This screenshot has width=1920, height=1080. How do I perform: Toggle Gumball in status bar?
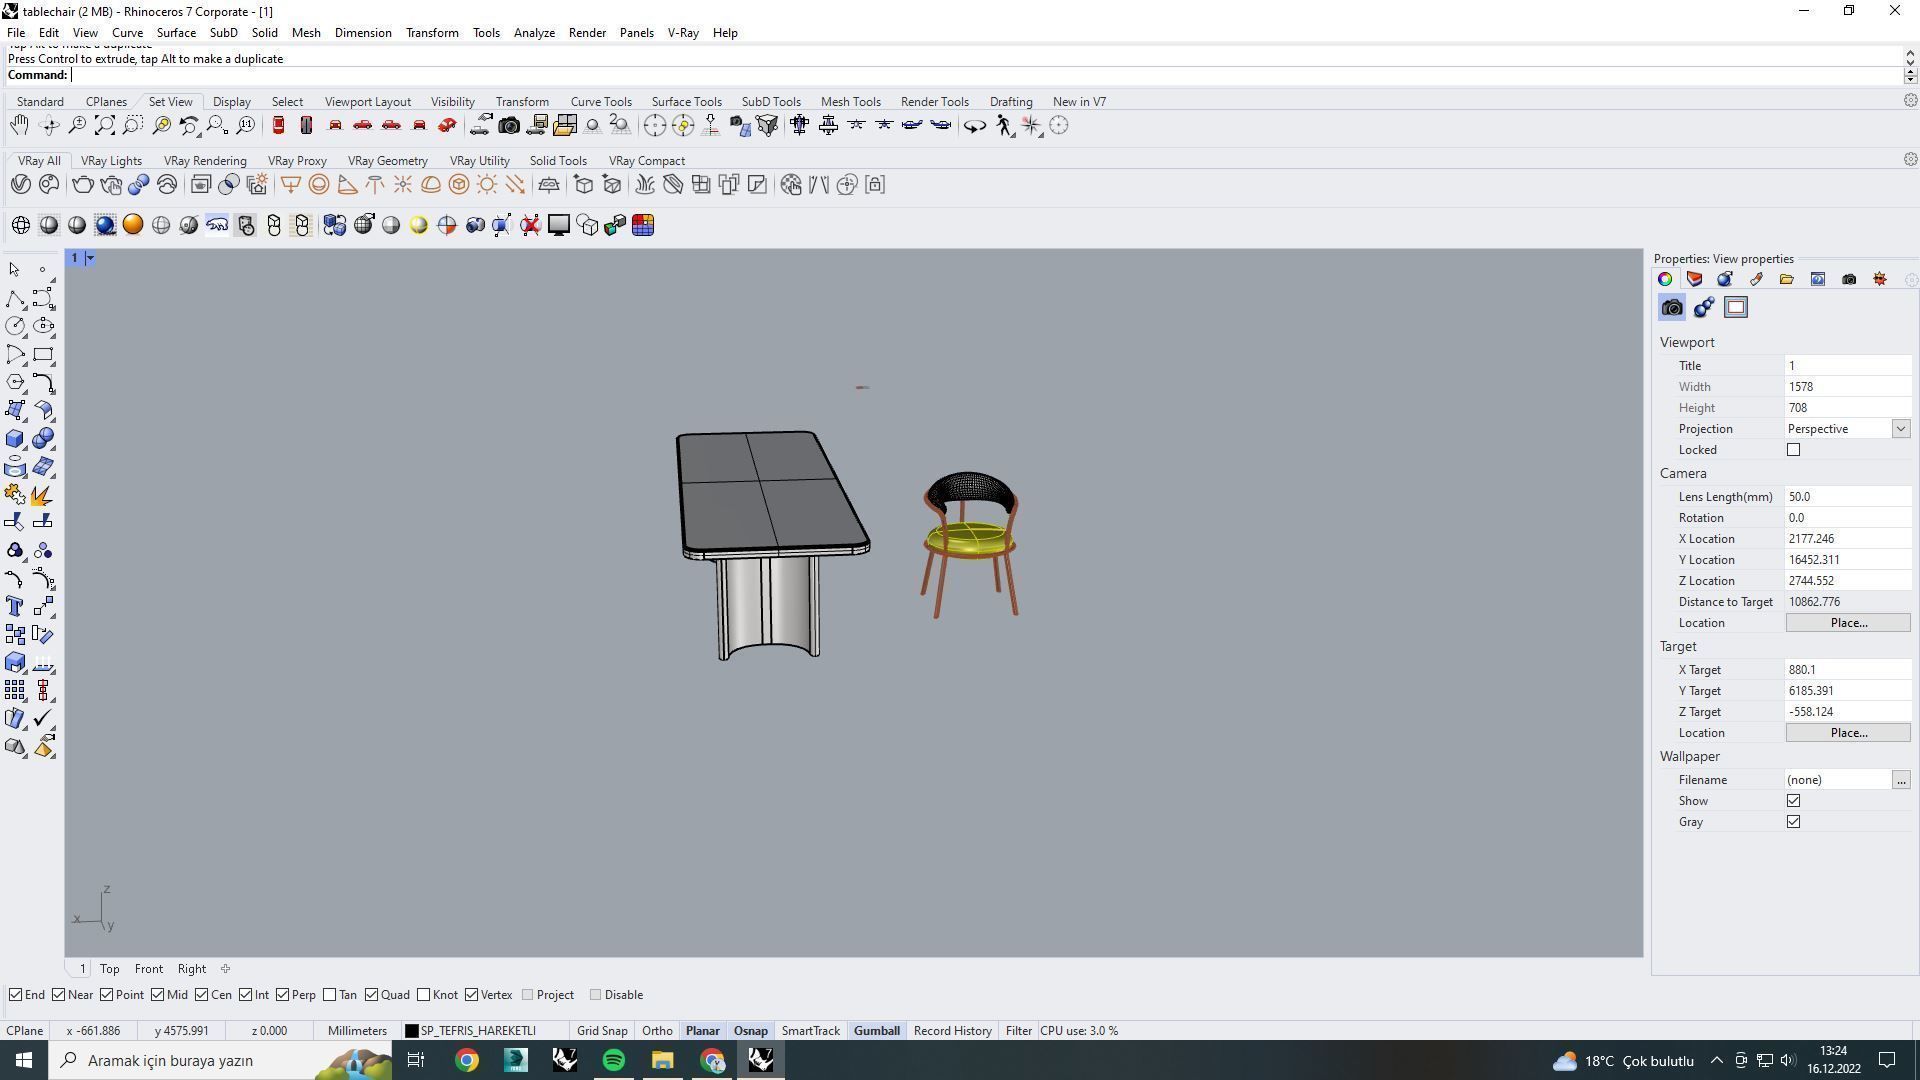pyautogui.click(x=876, y=1031)
